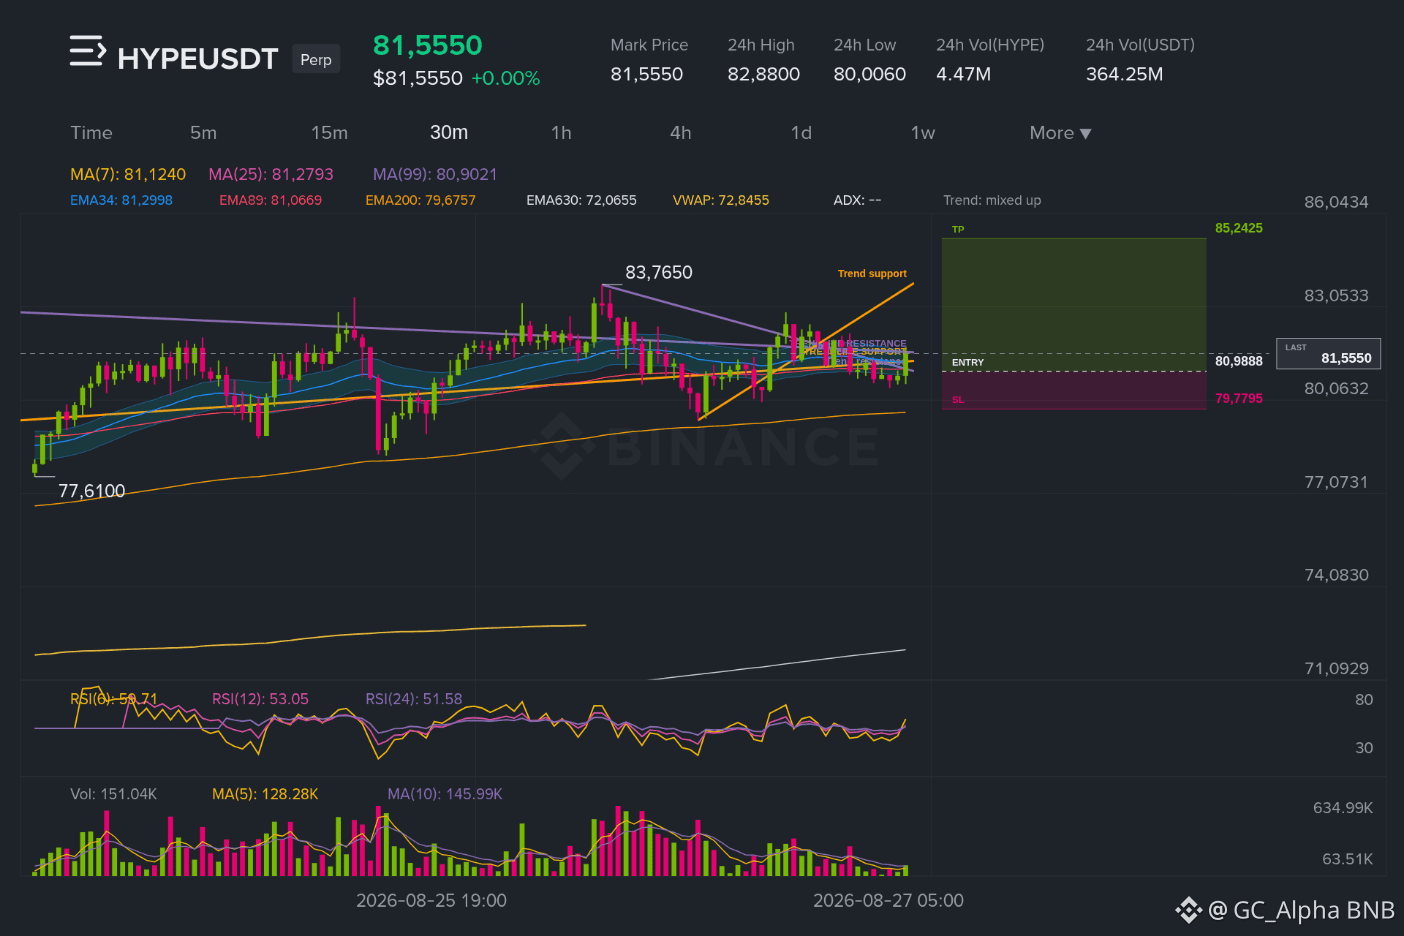The width and height of the screenshot is (1404, 936).
Task: Click the @GC_Alpha BNB author handle
Action: coord(1301,910)
